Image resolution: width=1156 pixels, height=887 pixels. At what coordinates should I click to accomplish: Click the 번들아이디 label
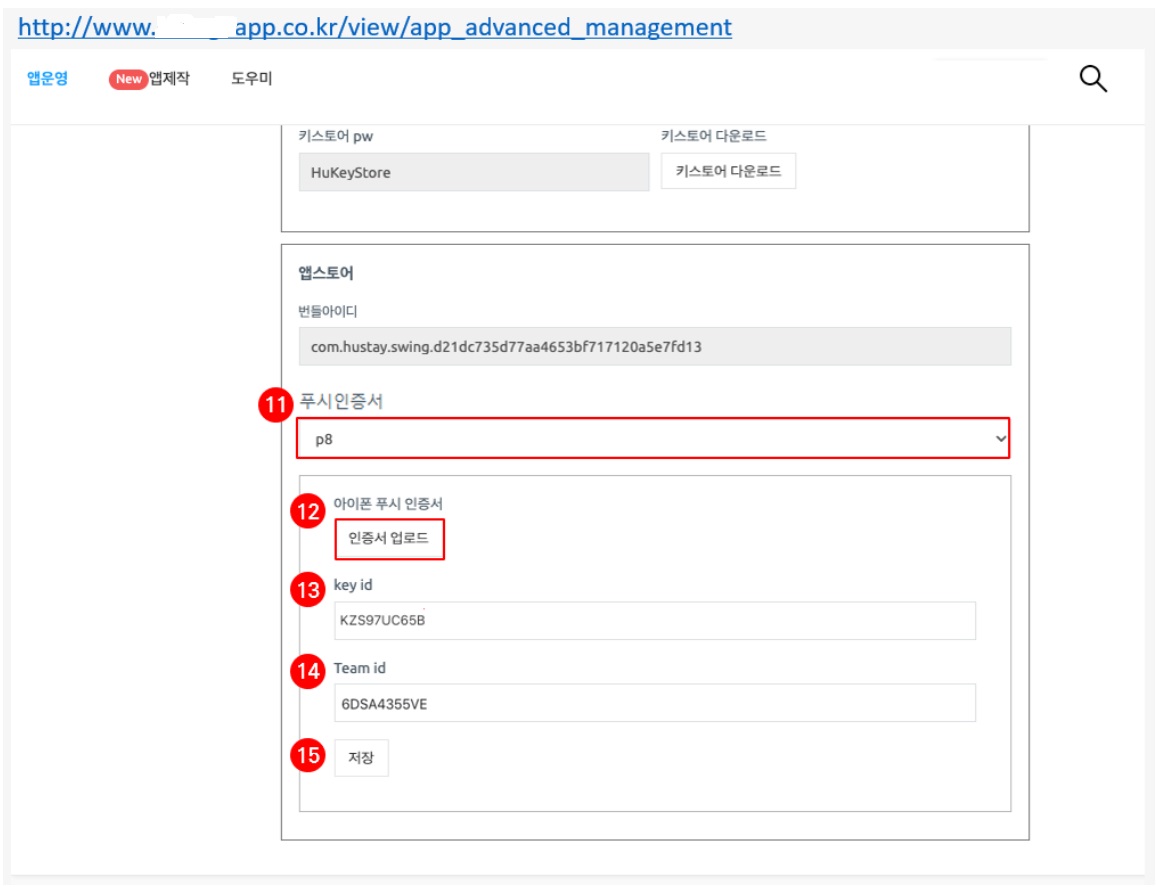coord(328,311)
